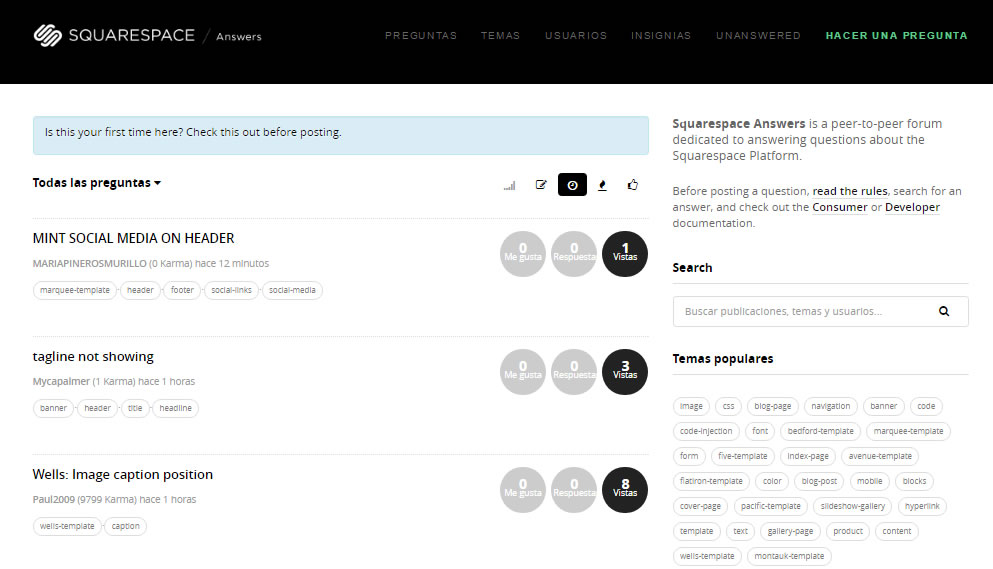Sort questions by newest edit icon
993x569 pixels.
(541, 185)
